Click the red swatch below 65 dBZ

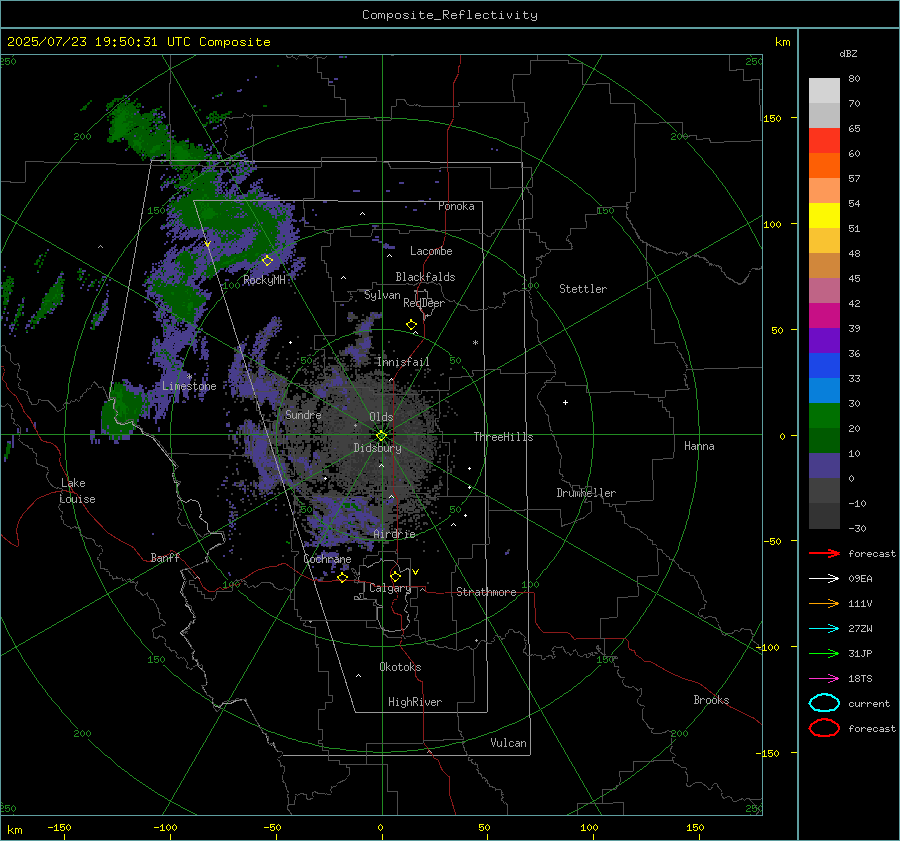(824, 141)
